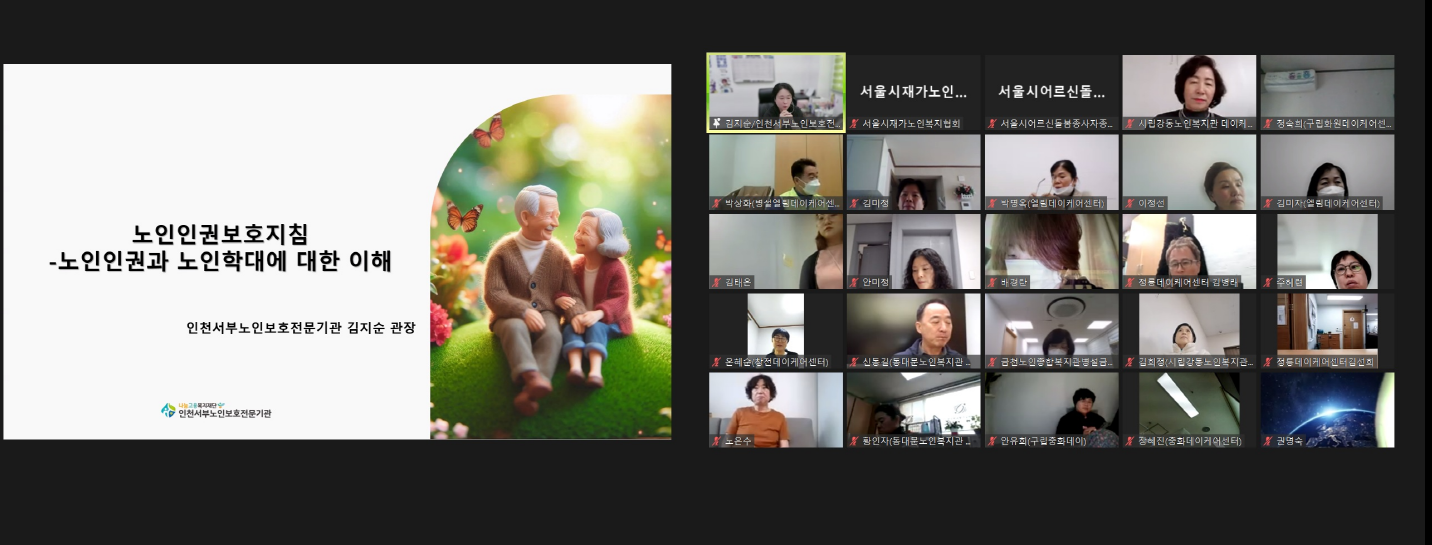Select 박상화's video tile with the masked man
1432x545 pixels.
(776, 171)
